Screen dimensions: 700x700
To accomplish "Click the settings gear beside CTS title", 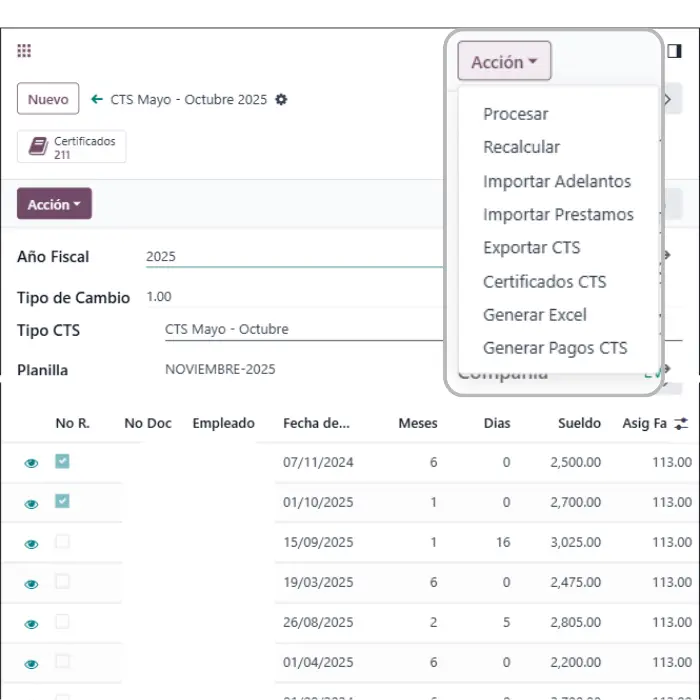I will point(281,100).
